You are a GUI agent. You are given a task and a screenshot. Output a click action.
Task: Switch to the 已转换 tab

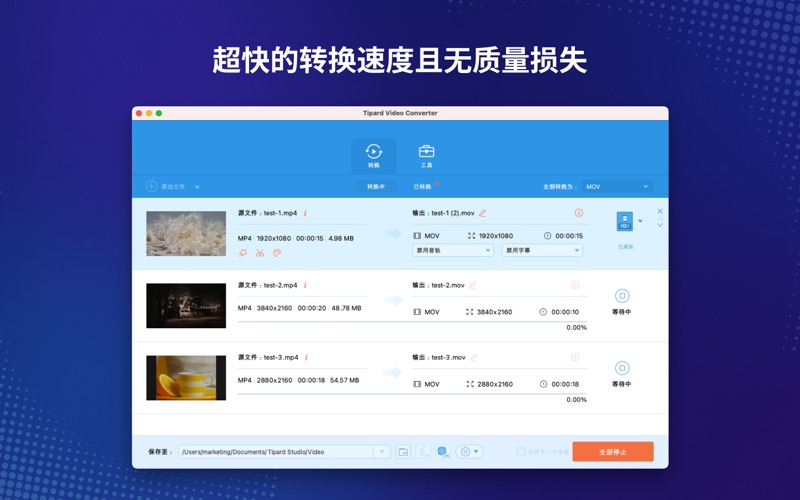(423, 187)
